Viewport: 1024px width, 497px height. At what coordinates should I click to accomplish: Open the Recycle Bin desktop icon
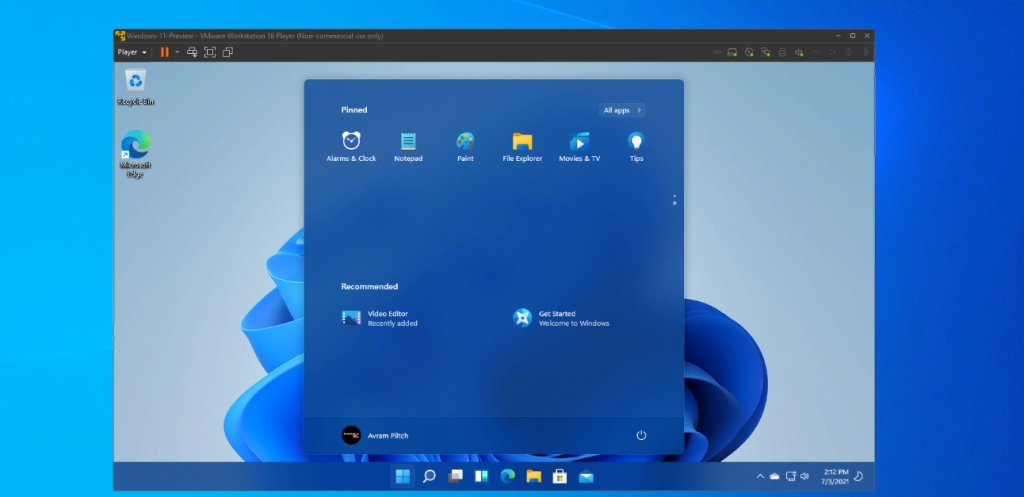click(135, 87)
